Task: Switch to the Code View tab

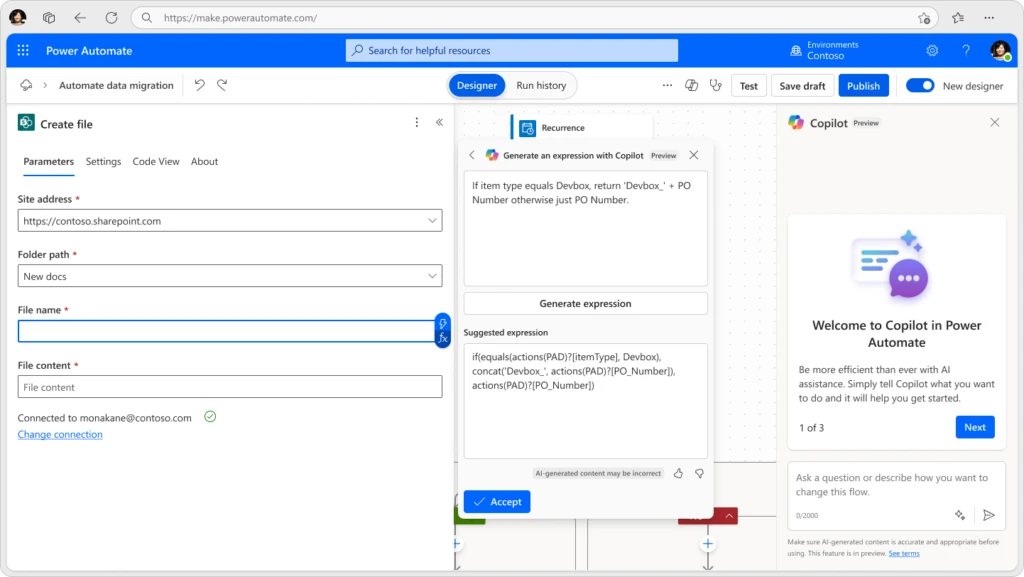Action: click(x=156, y=161)
